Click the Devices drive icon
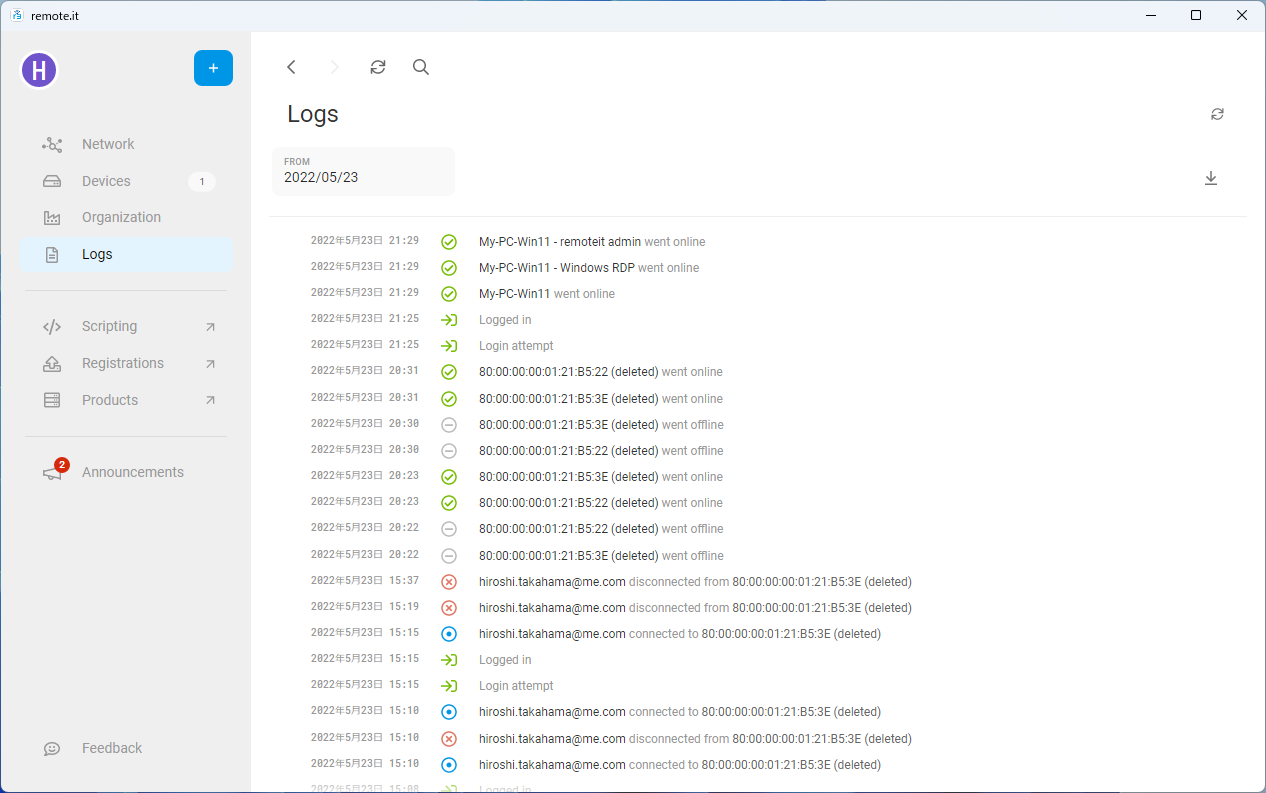 tap(52, 181)
